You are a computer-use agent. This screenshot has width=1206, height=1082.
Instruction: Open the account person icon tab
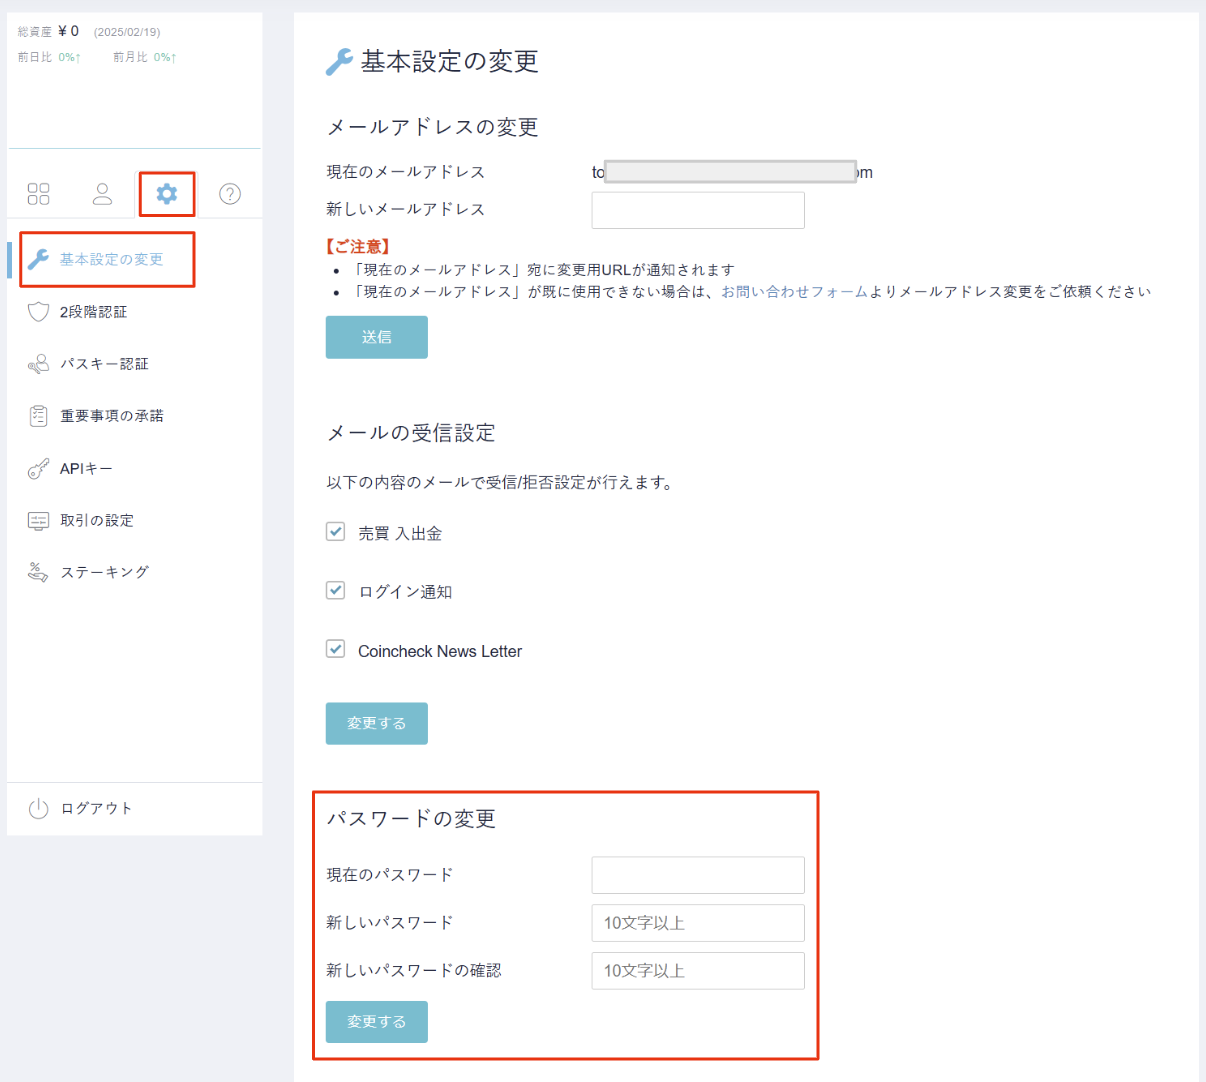pyautogui.click(x=102, y=194)
